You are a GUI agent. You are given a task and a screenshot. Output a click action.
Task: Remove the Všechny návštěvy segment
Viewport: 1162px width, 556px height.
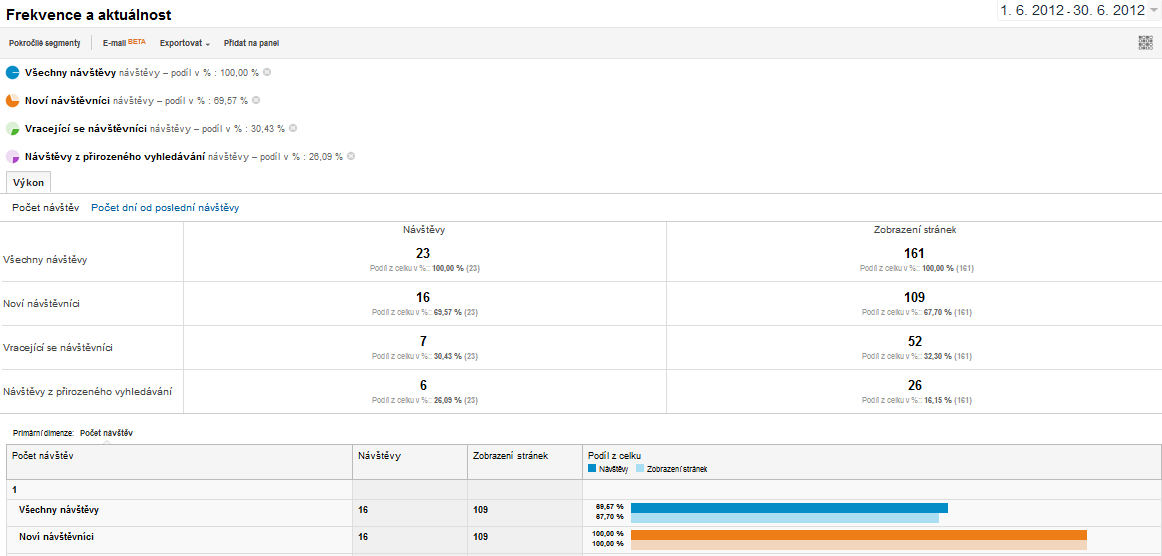tap(267, 72)
